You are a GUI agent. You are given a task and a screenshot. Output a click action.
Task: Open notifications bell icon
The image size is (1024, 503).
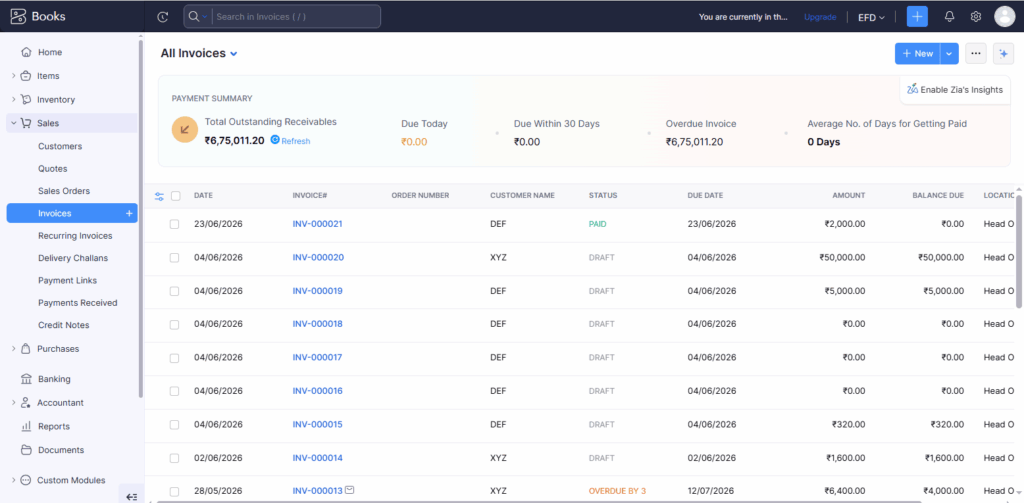coord(950,17)
